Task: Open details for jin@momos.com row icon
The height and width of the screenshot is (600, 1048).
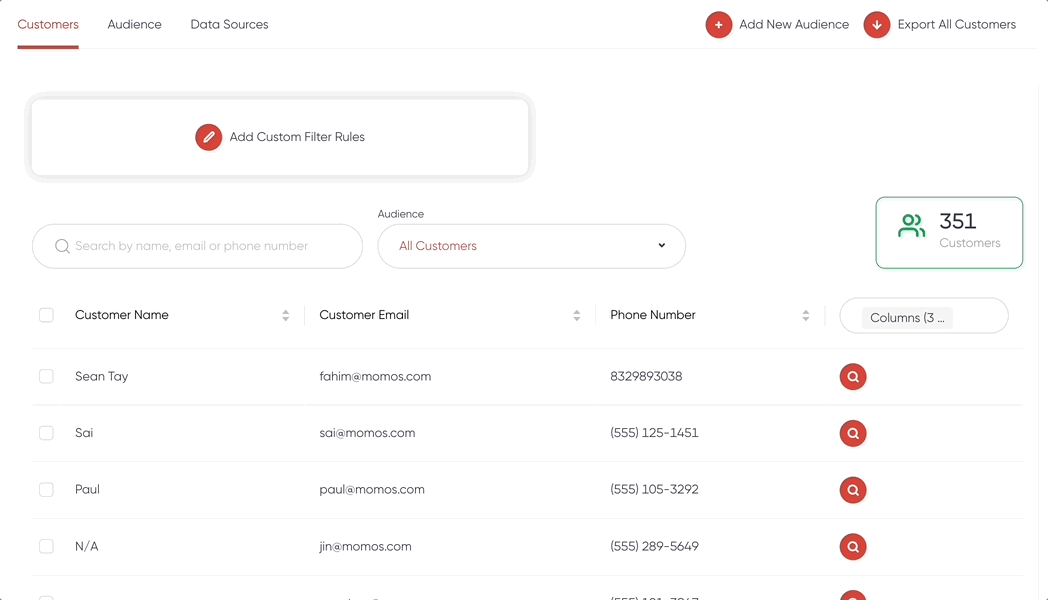Action: tap(853, 547)
